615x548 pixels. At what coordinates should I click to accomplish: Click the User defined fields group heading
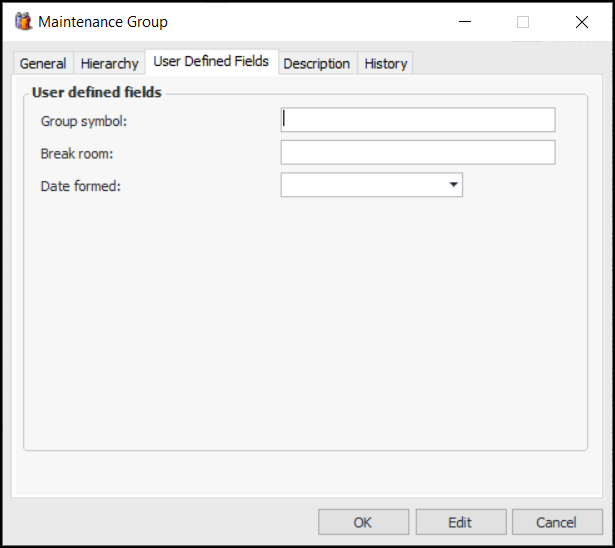(x=97, y=93)
